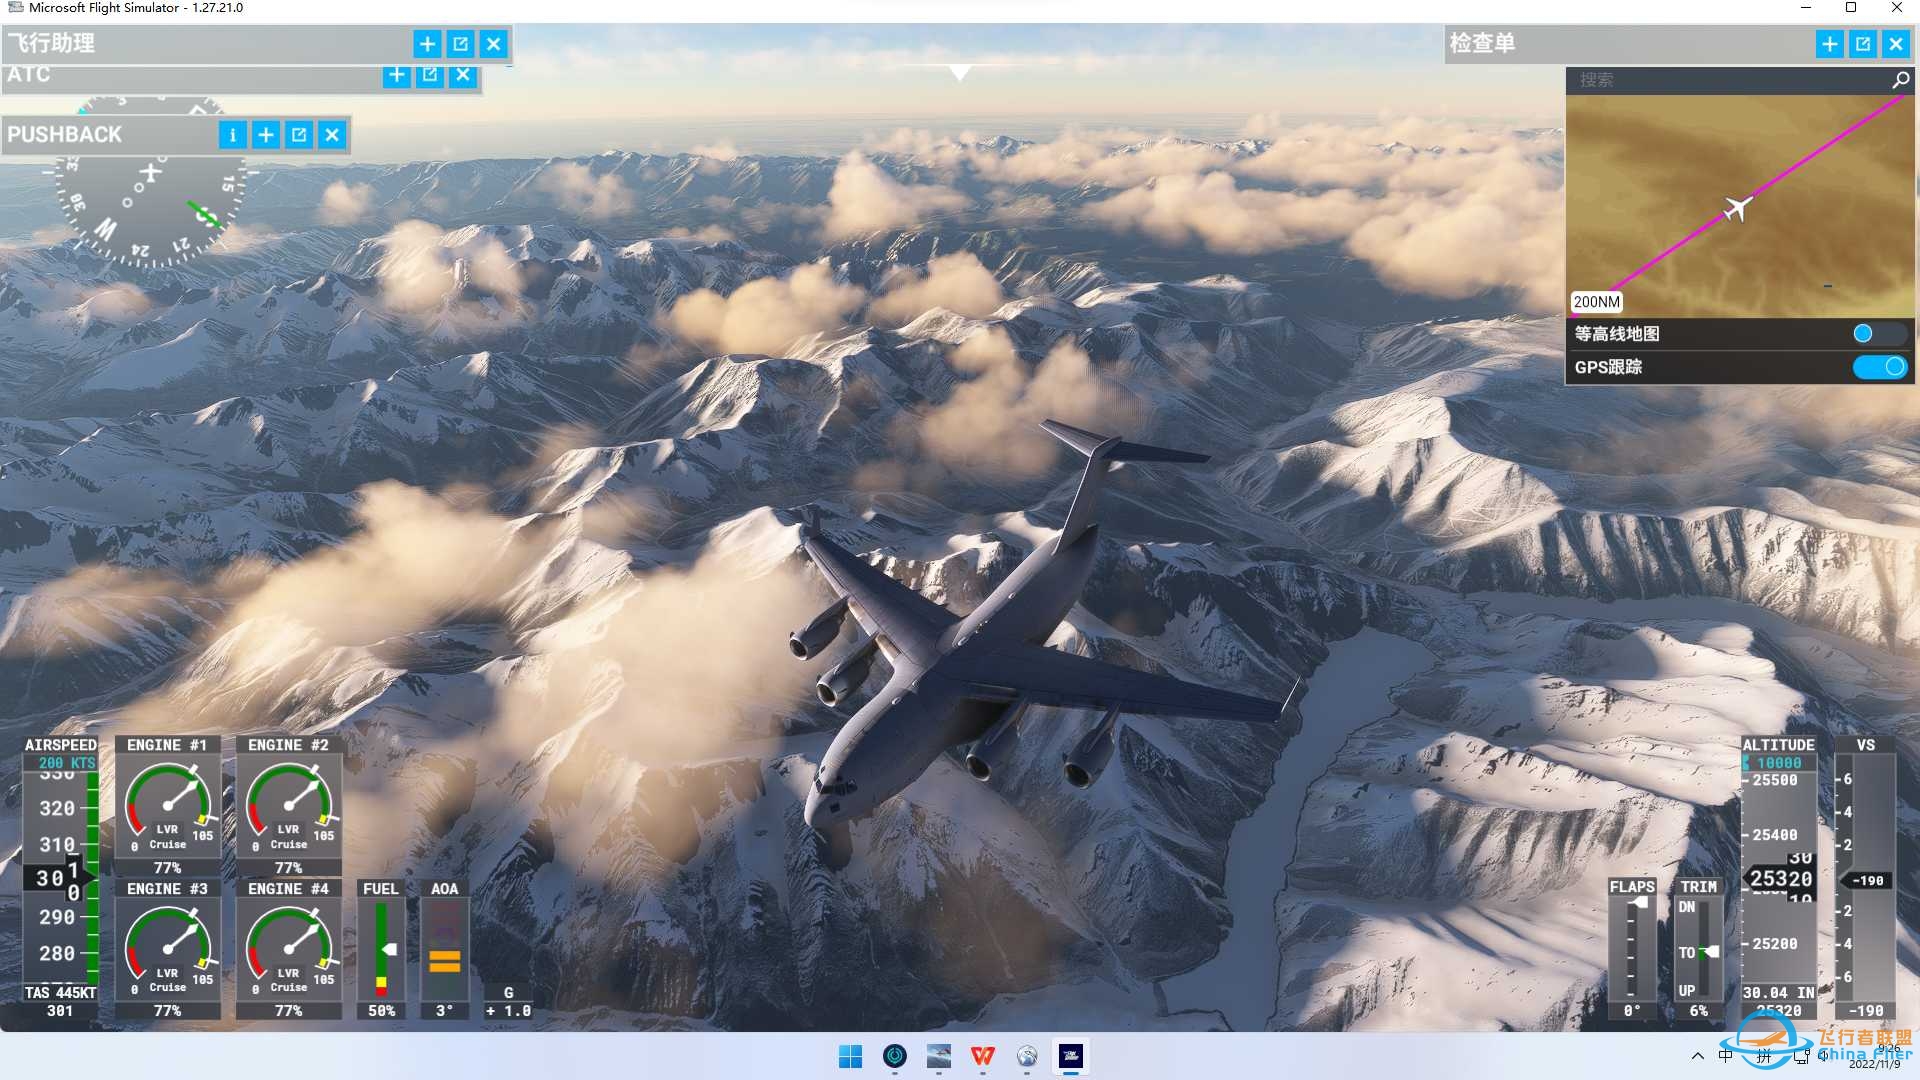The image size is (1920, 1080).
Task: Open the Windows Start menu
Action: (x=850, y=1056)
